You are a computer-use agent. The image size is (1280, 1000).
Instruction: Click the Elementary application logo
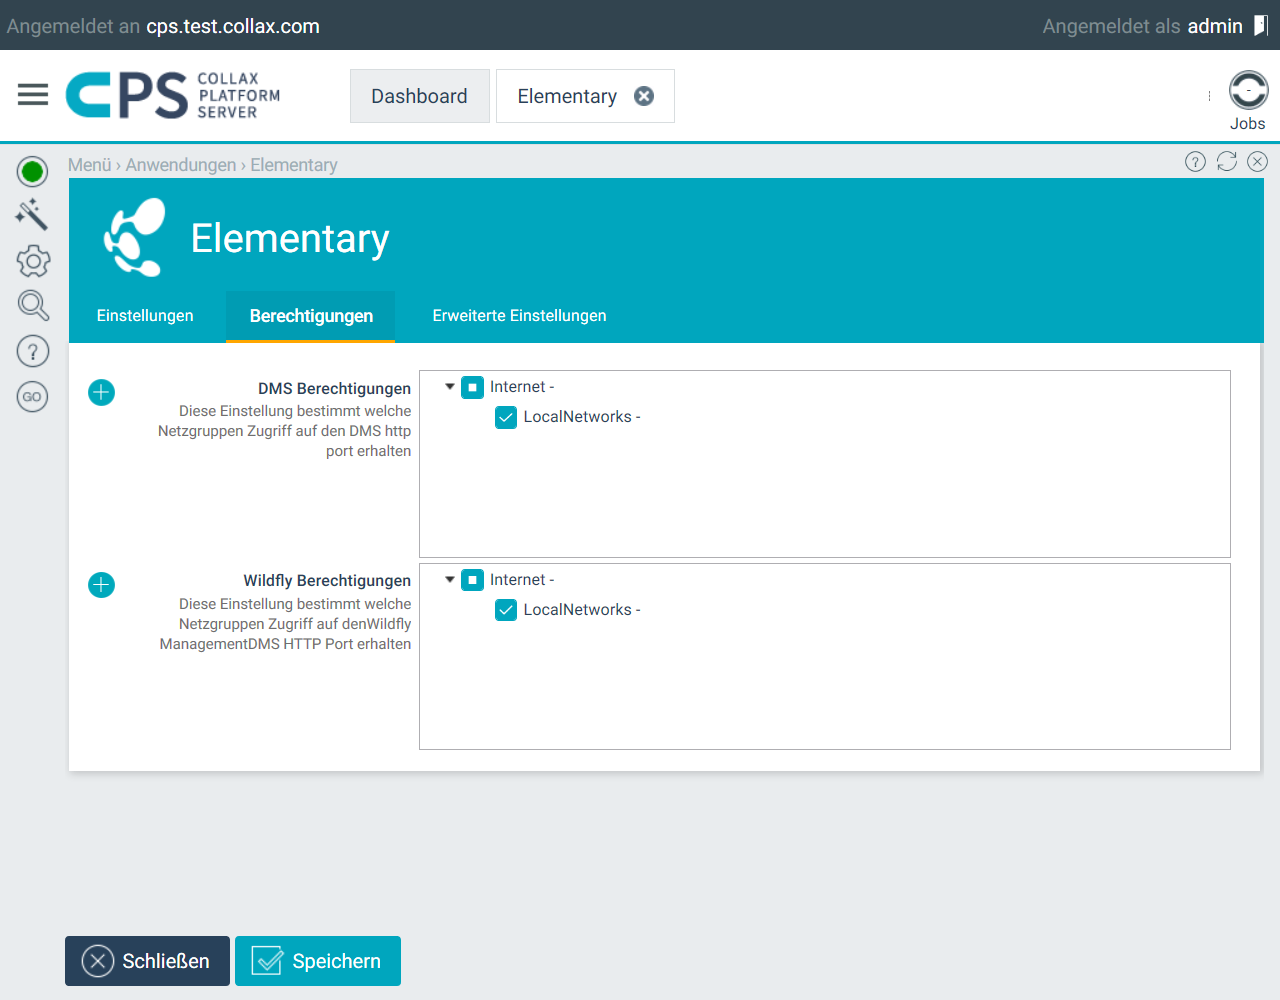click(x=135, y=237)
